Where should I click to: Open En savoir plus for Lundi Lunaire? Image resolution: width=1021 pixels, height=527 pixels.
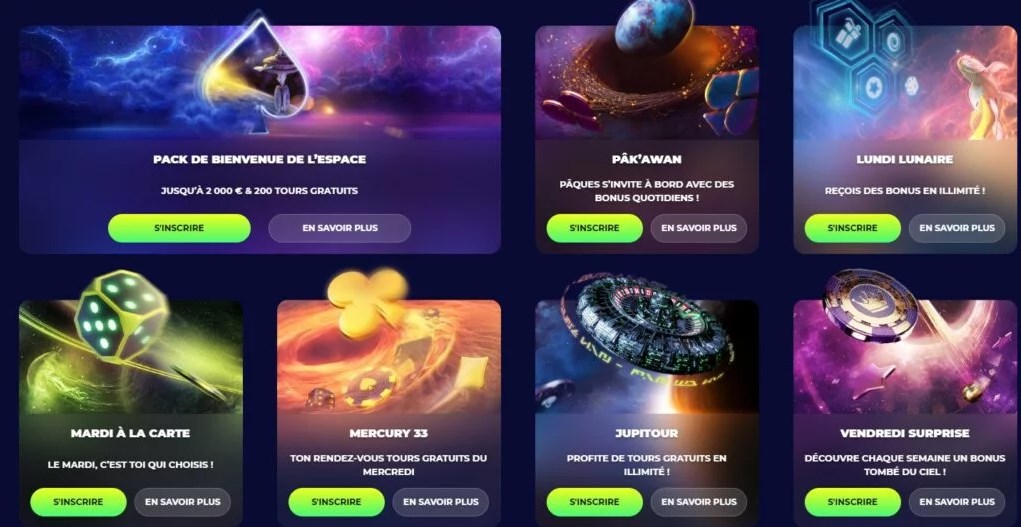[957, 228]
